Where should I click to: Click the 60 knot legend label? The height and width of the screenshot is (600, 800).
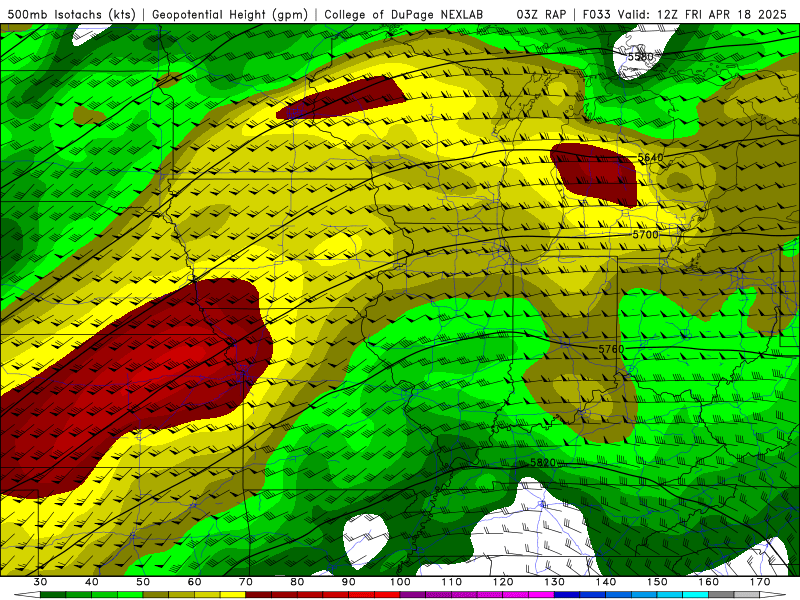[x=194, y=582]
